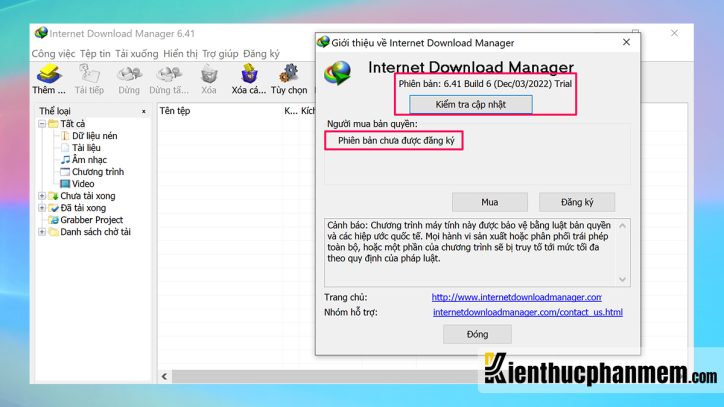Click the Thêm (Add URL) toolbar icon
Screen dimensions: 724x407
(x=49, y=74)
